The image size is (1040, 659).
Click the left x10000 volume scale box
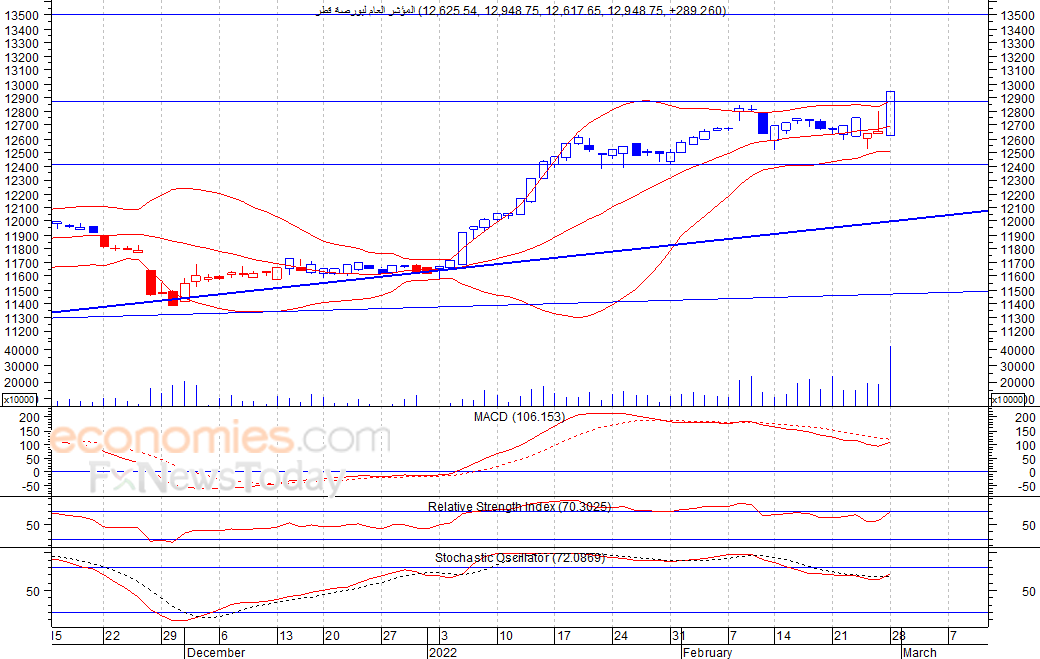(20, 400)
